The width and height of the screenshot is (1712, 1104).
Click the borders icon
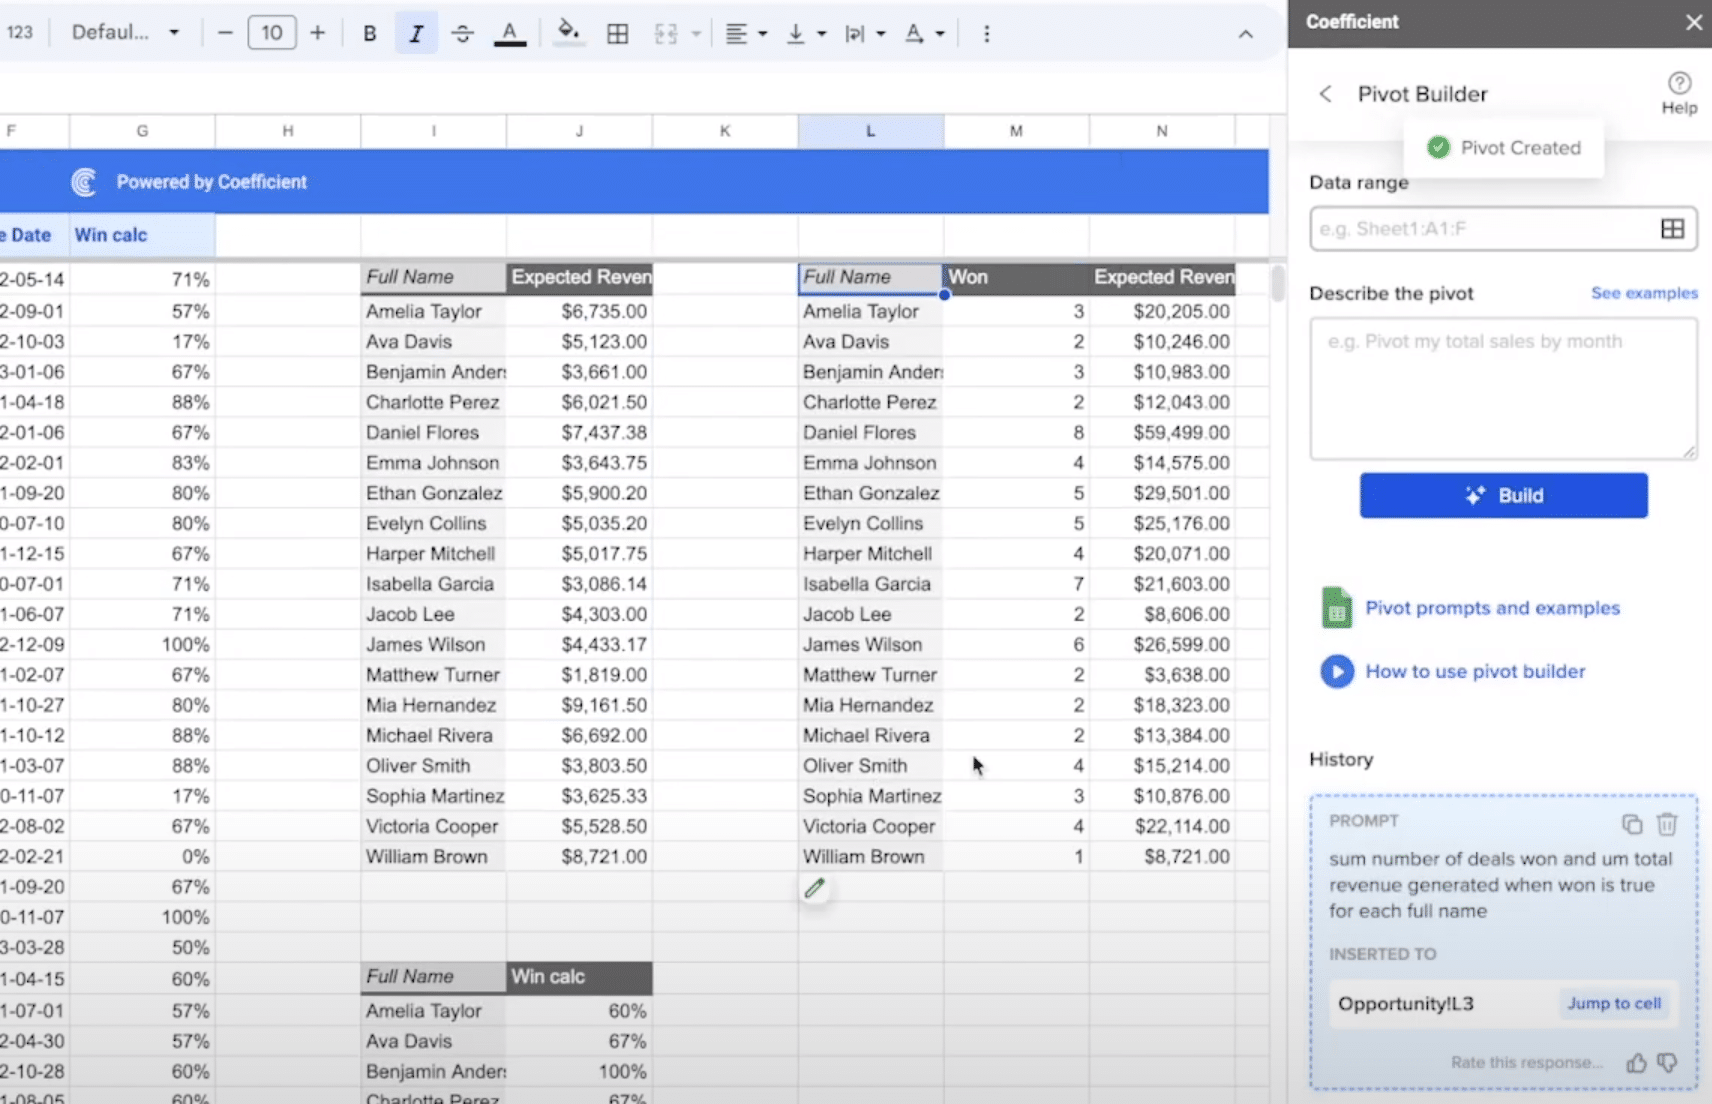618,33
